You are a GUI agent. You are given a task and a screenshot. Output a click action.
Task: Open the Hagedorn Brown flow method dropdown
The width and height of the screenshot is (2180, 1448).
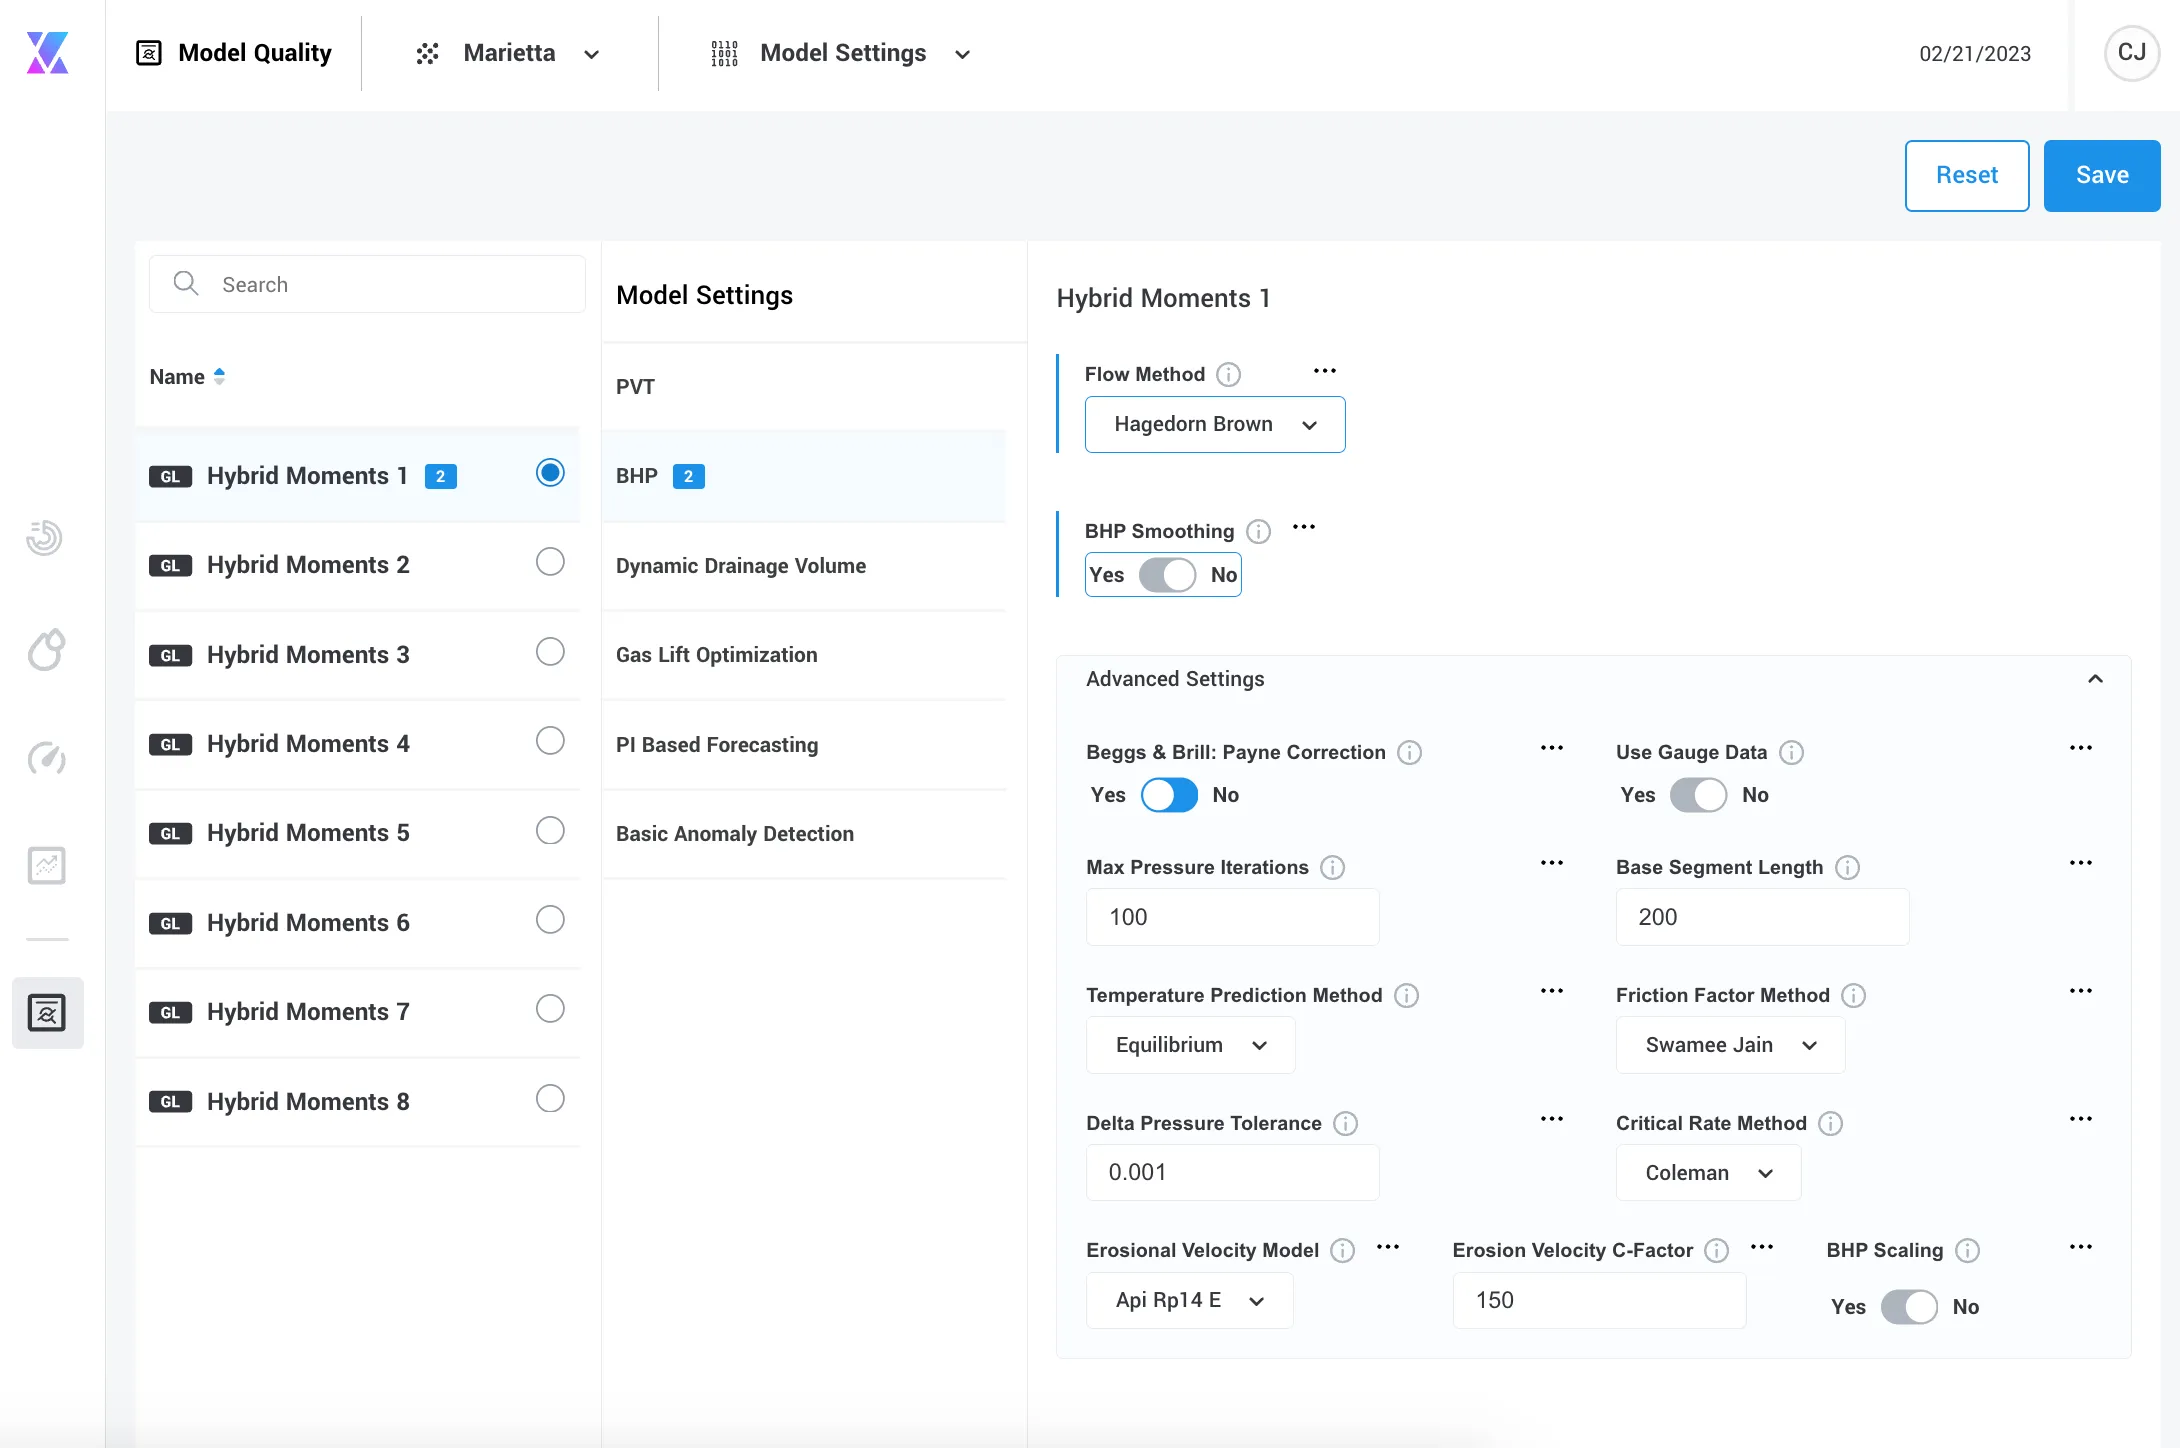click(x=1215, y=425)
